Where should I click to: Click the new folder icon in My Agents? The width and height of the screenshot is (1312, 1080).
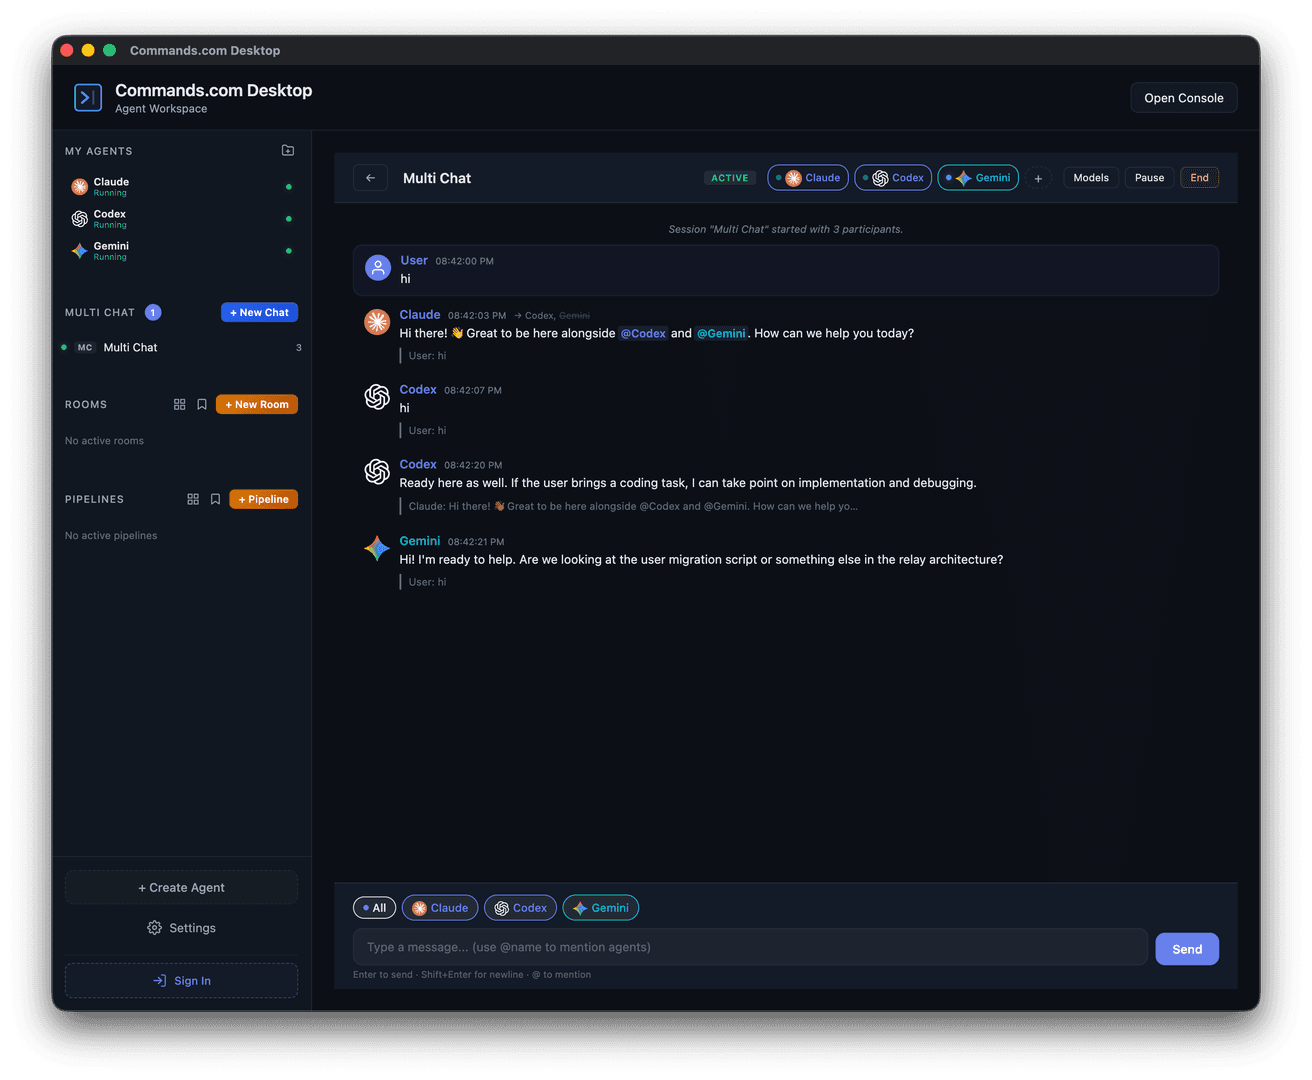pos(288,150)
